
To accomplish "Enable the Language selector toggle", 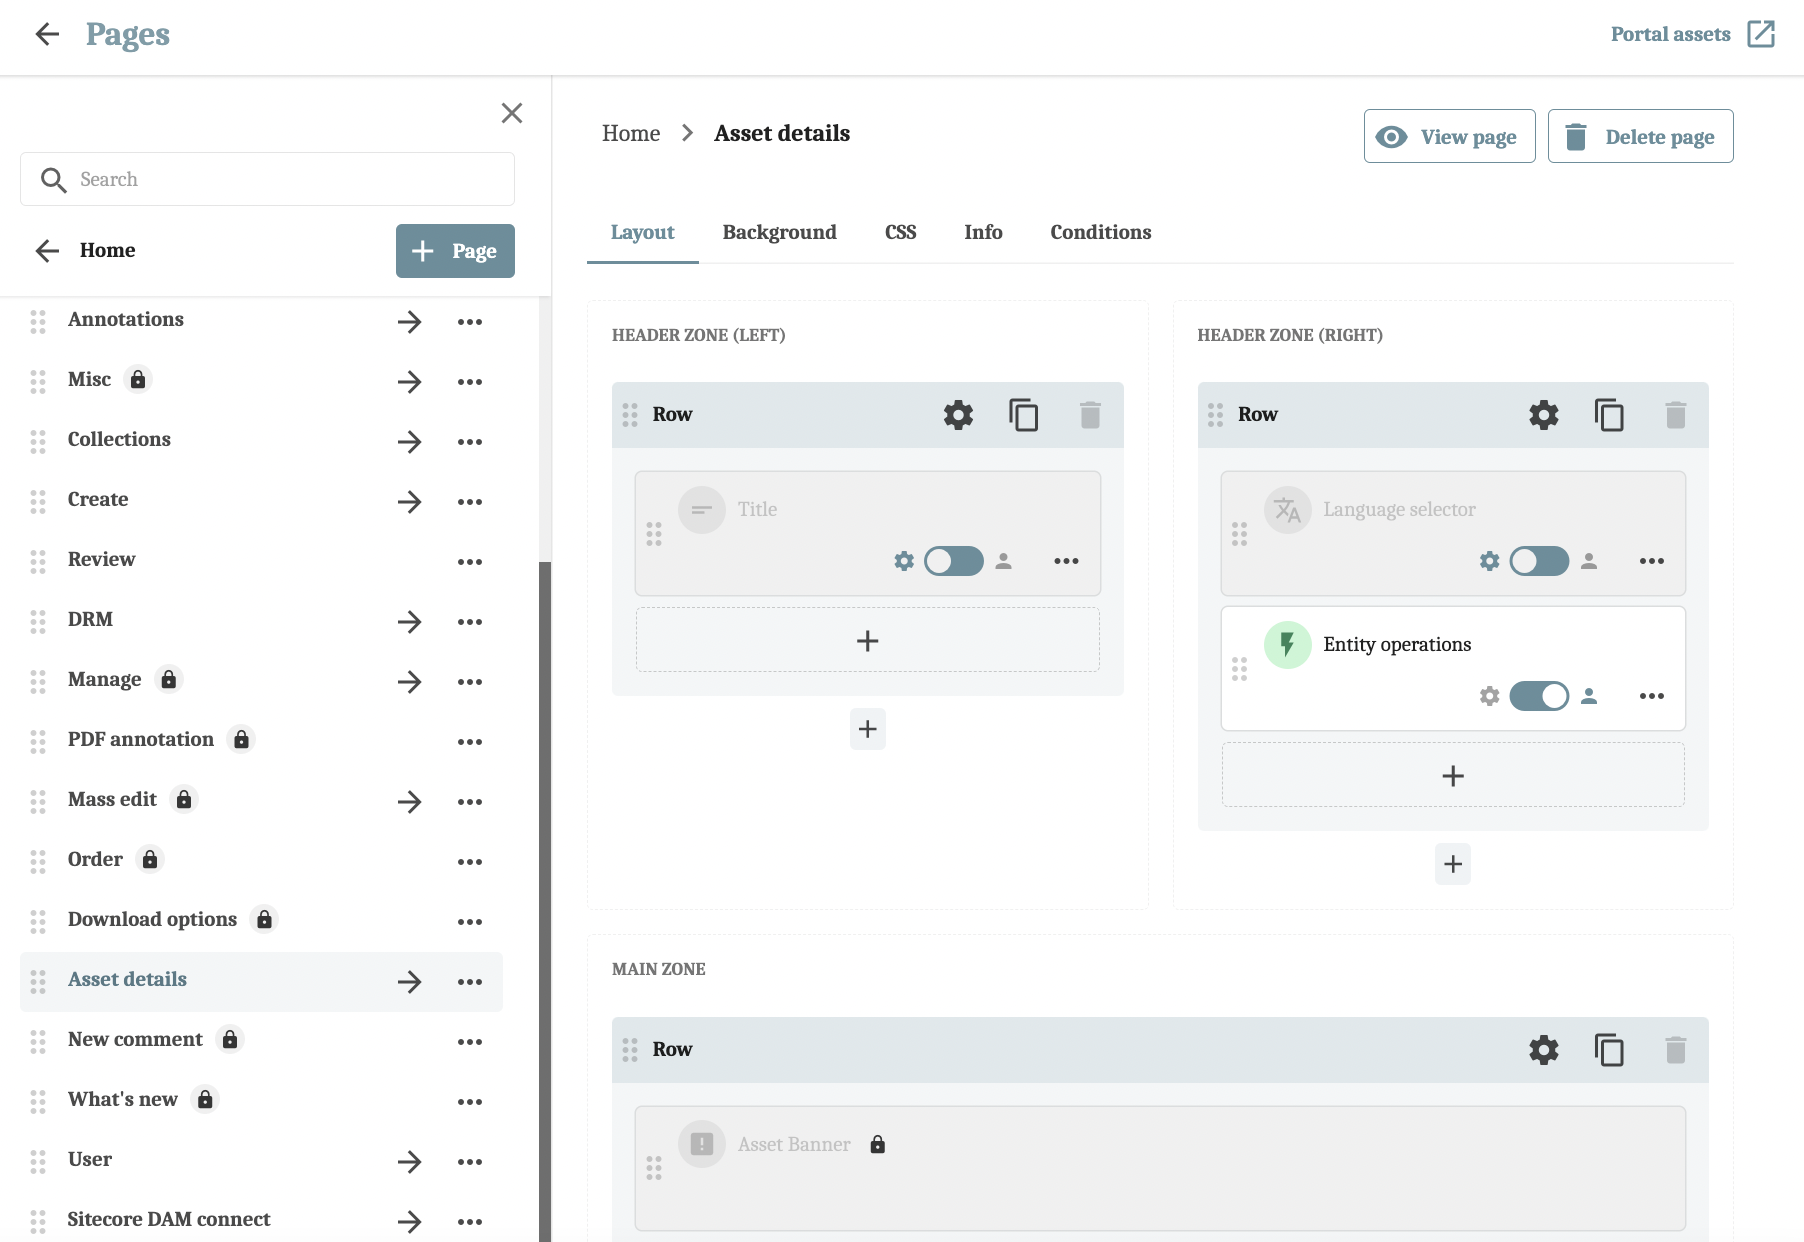I will [1539, 561].
